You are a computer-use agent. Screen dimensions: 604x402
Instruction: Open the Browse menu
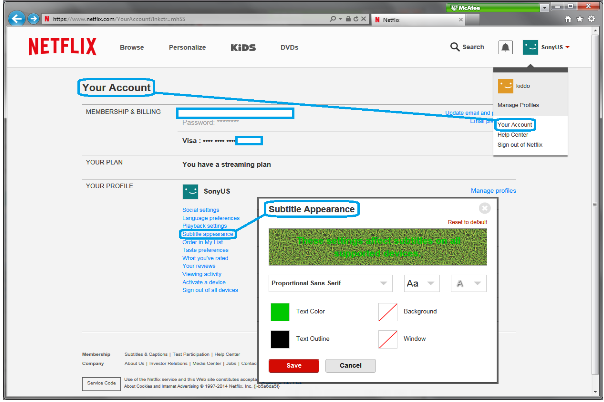click(x=132, y=47)
